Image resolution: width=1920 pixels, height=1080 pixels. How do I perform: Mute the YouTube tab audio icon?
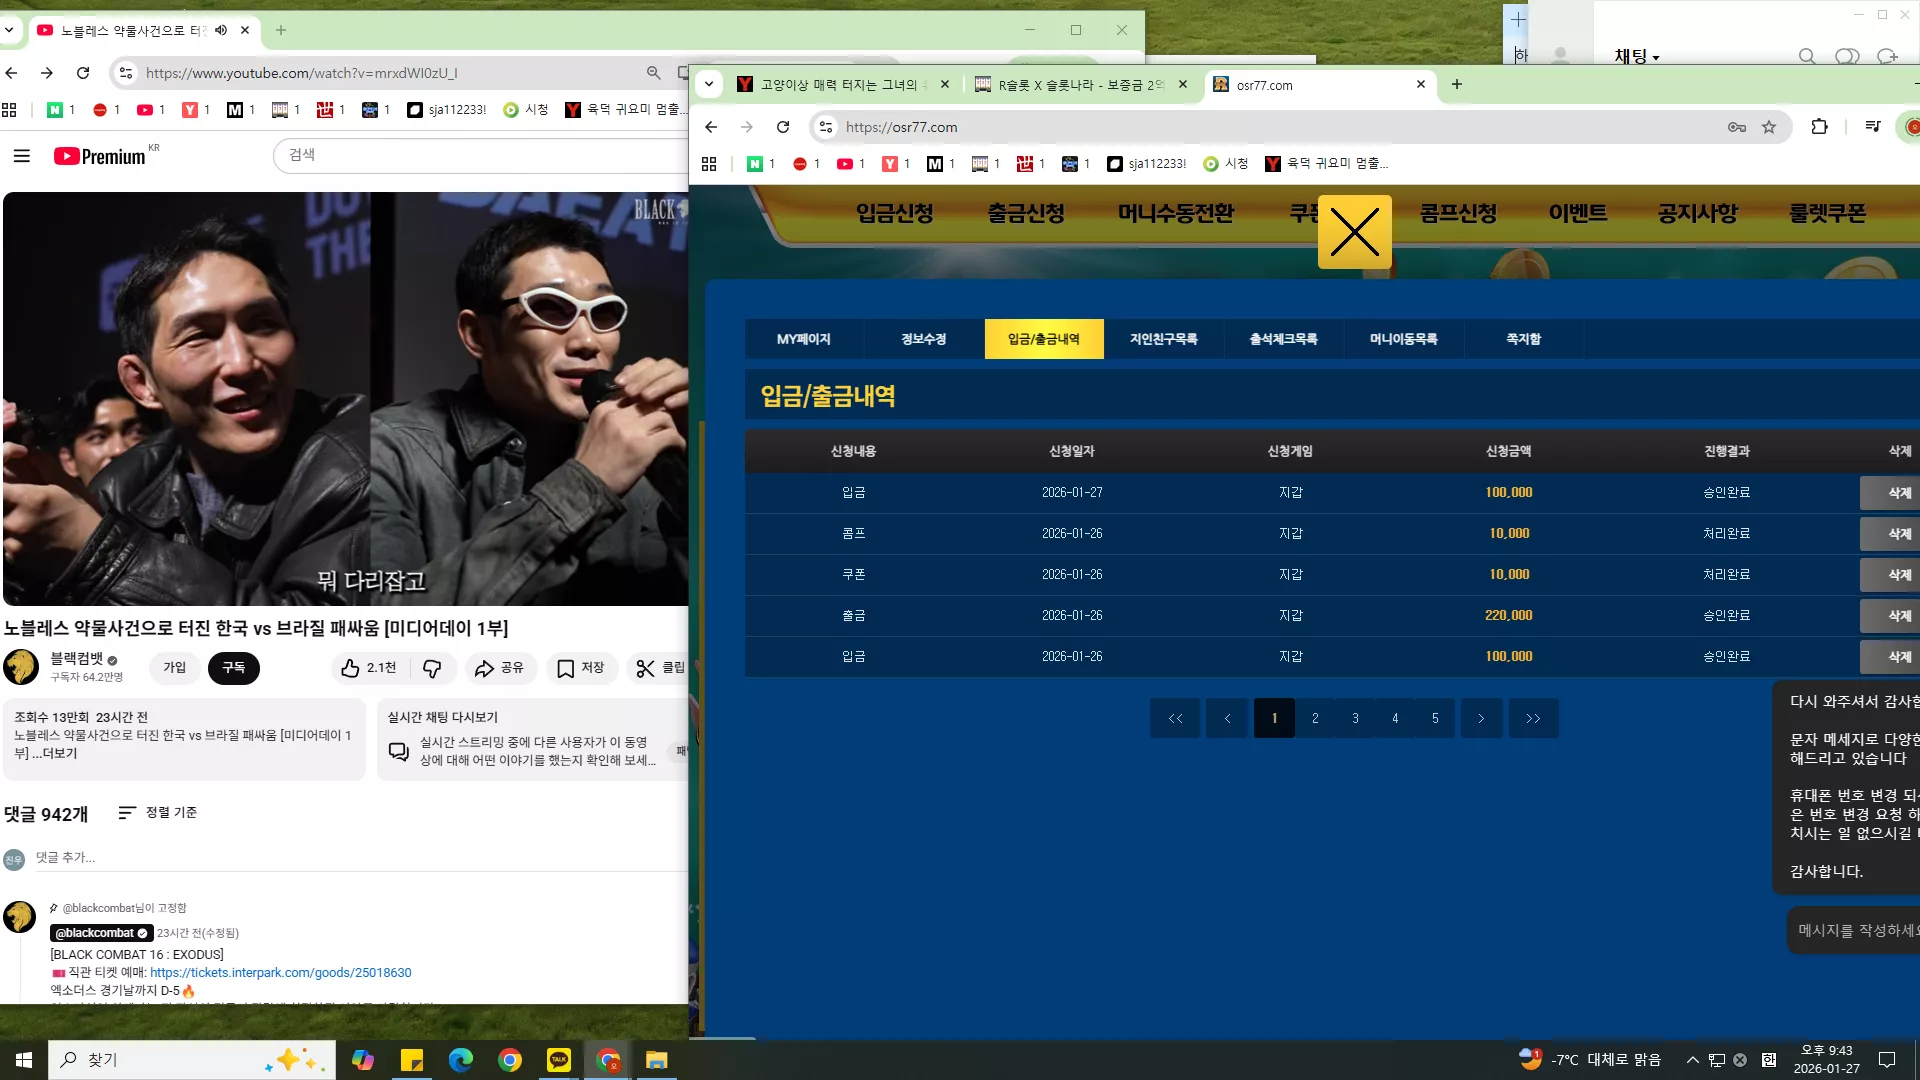(221, 30)
